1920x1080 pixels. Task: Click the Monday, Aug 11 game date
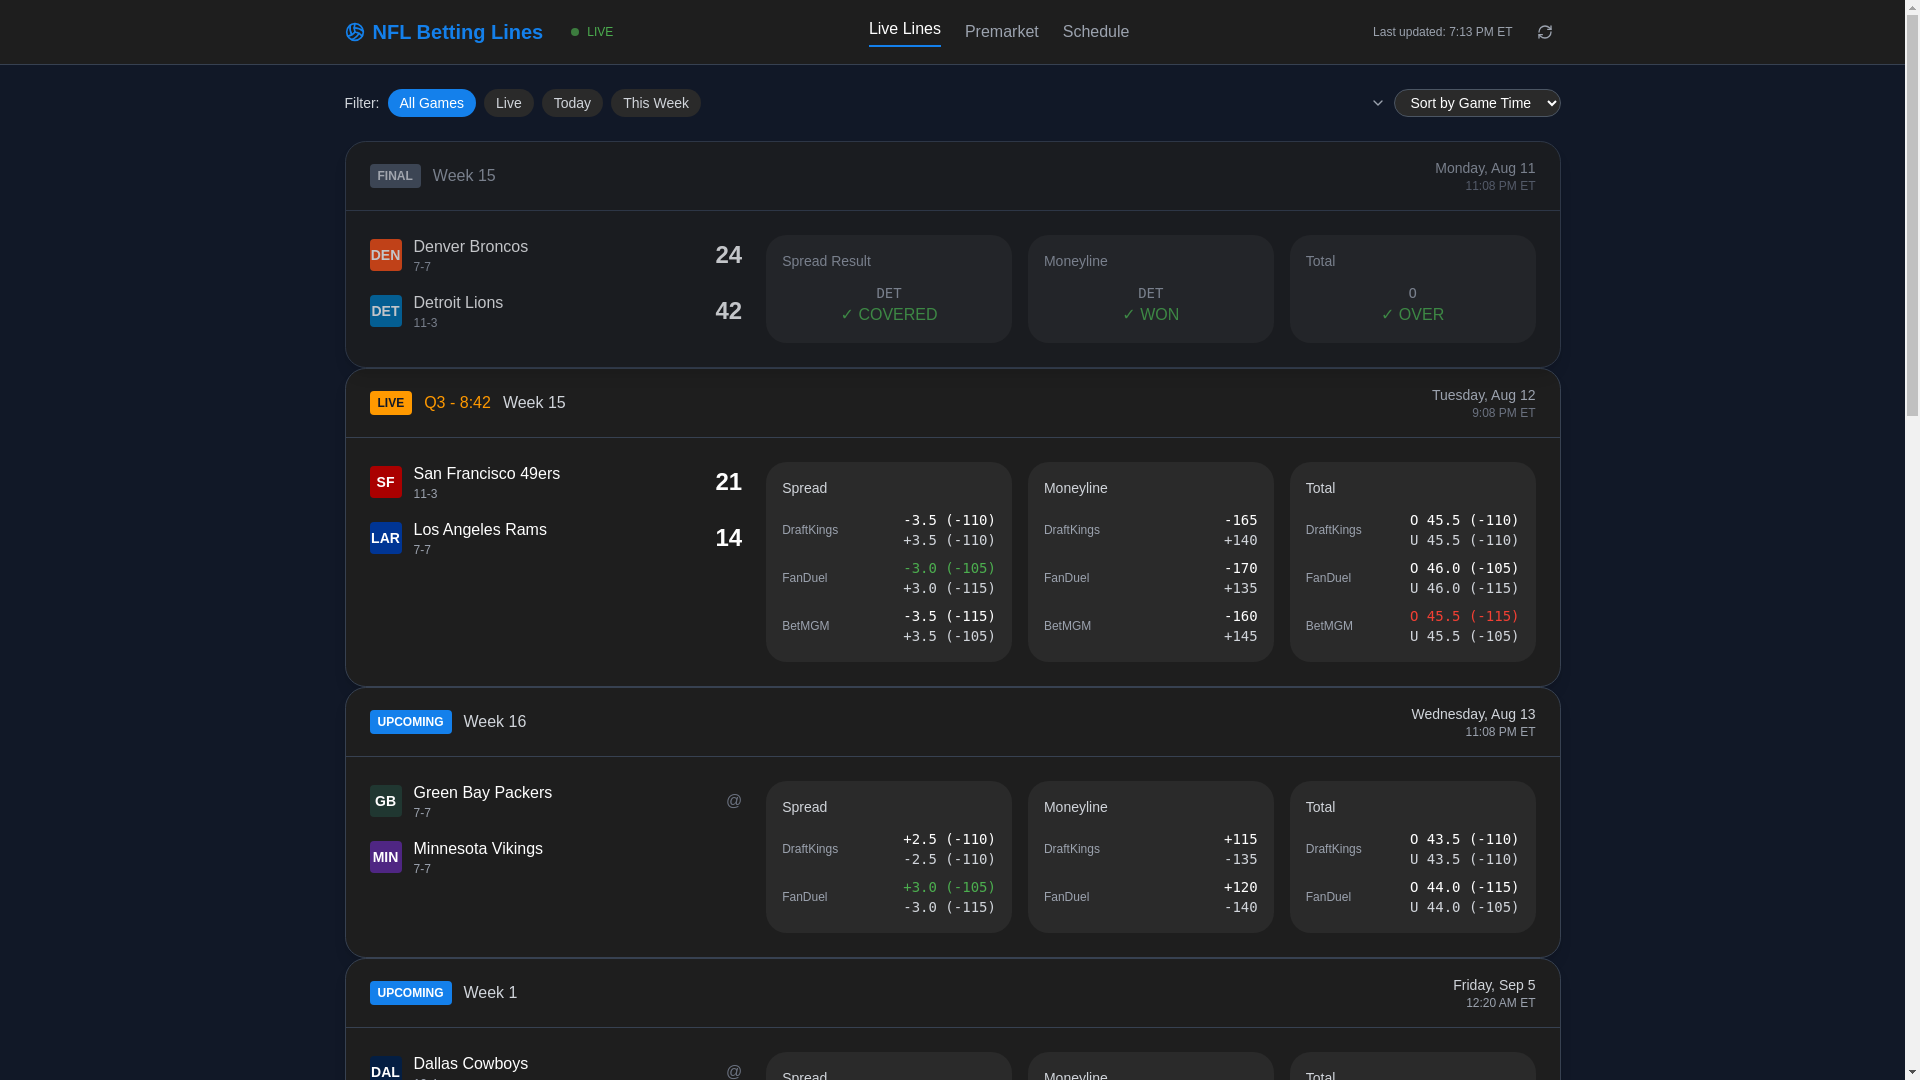click(1484, 168)
